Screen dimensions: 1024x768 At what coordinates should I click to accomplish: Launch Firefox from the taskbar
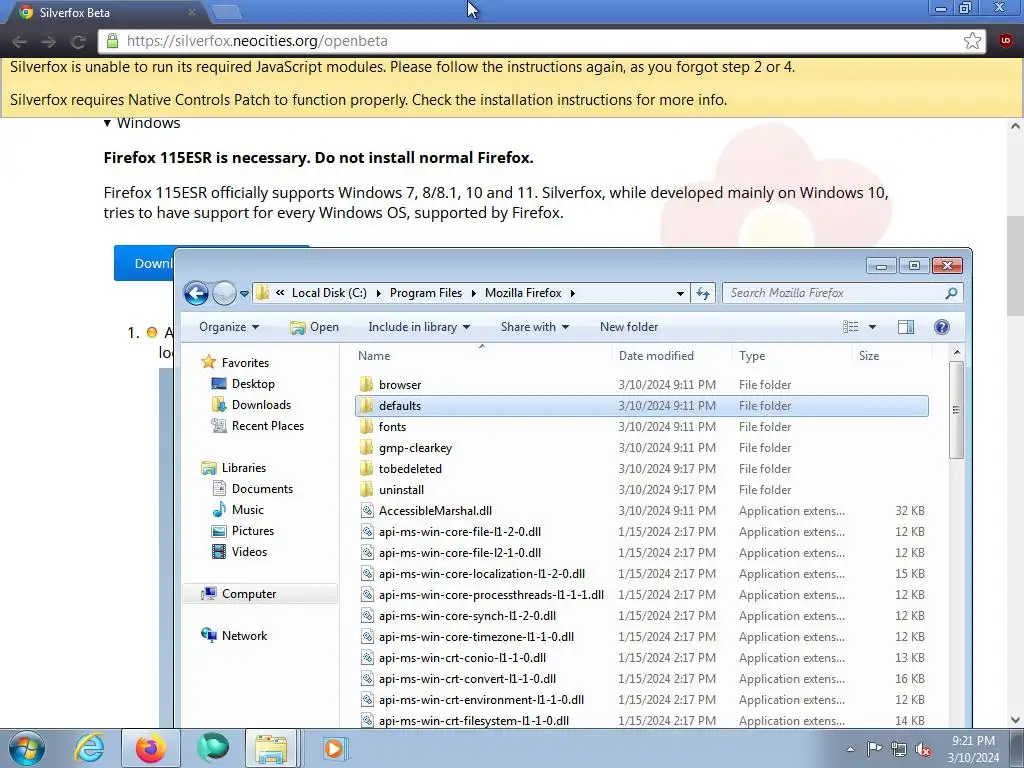tap(150, 748)
